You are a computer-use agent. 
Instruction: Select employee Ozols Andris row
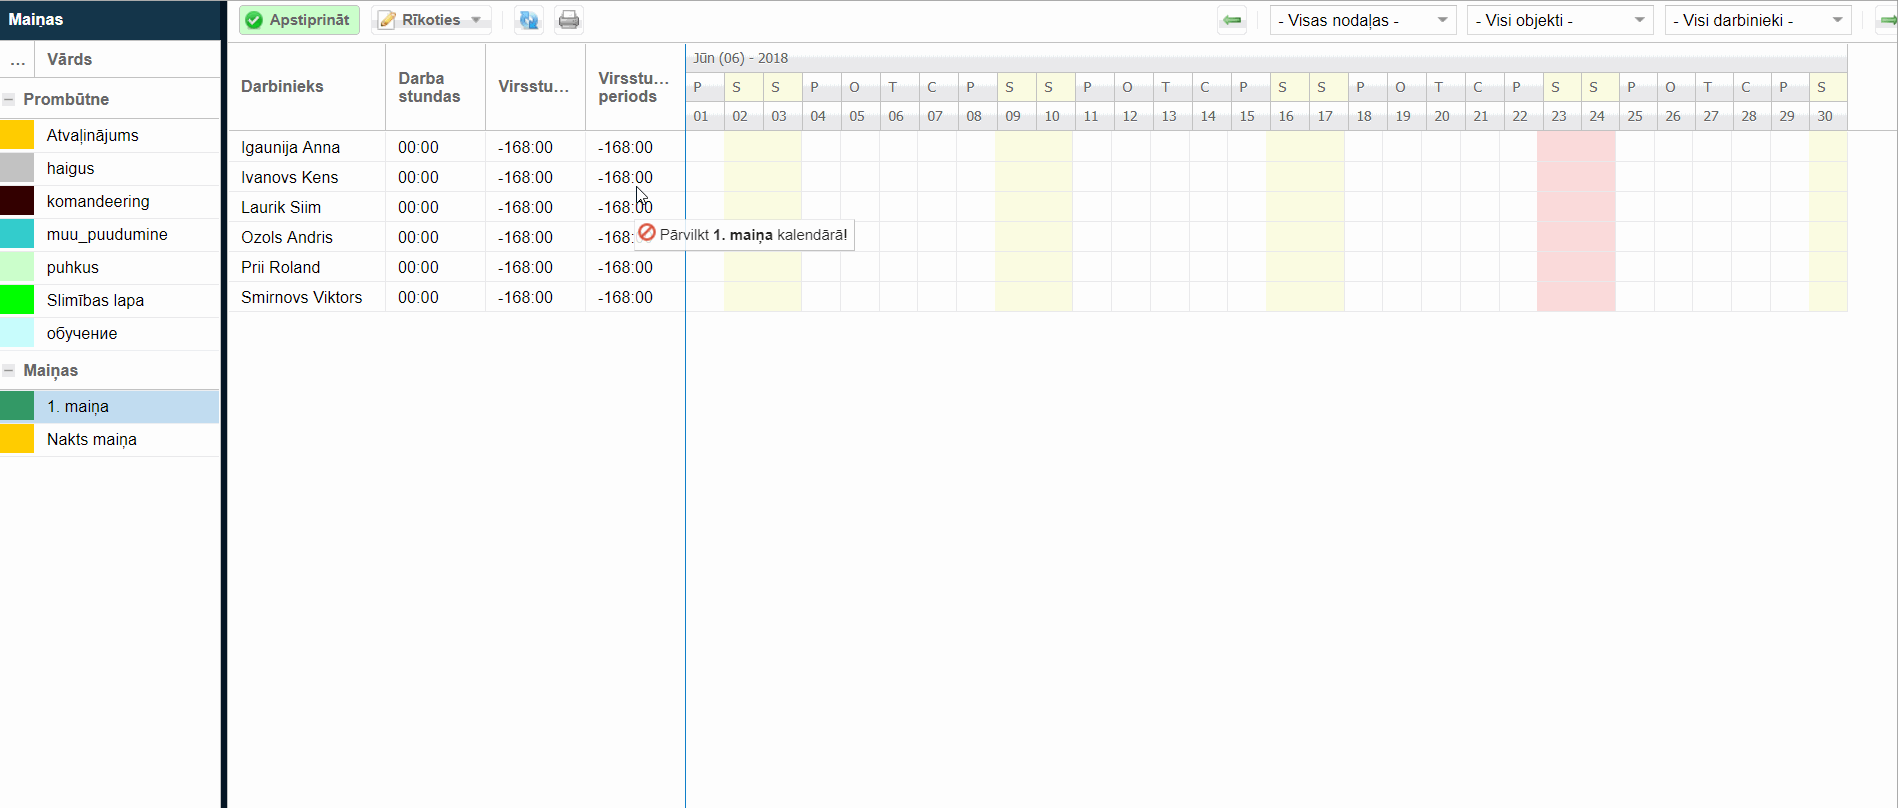(287, 237)
